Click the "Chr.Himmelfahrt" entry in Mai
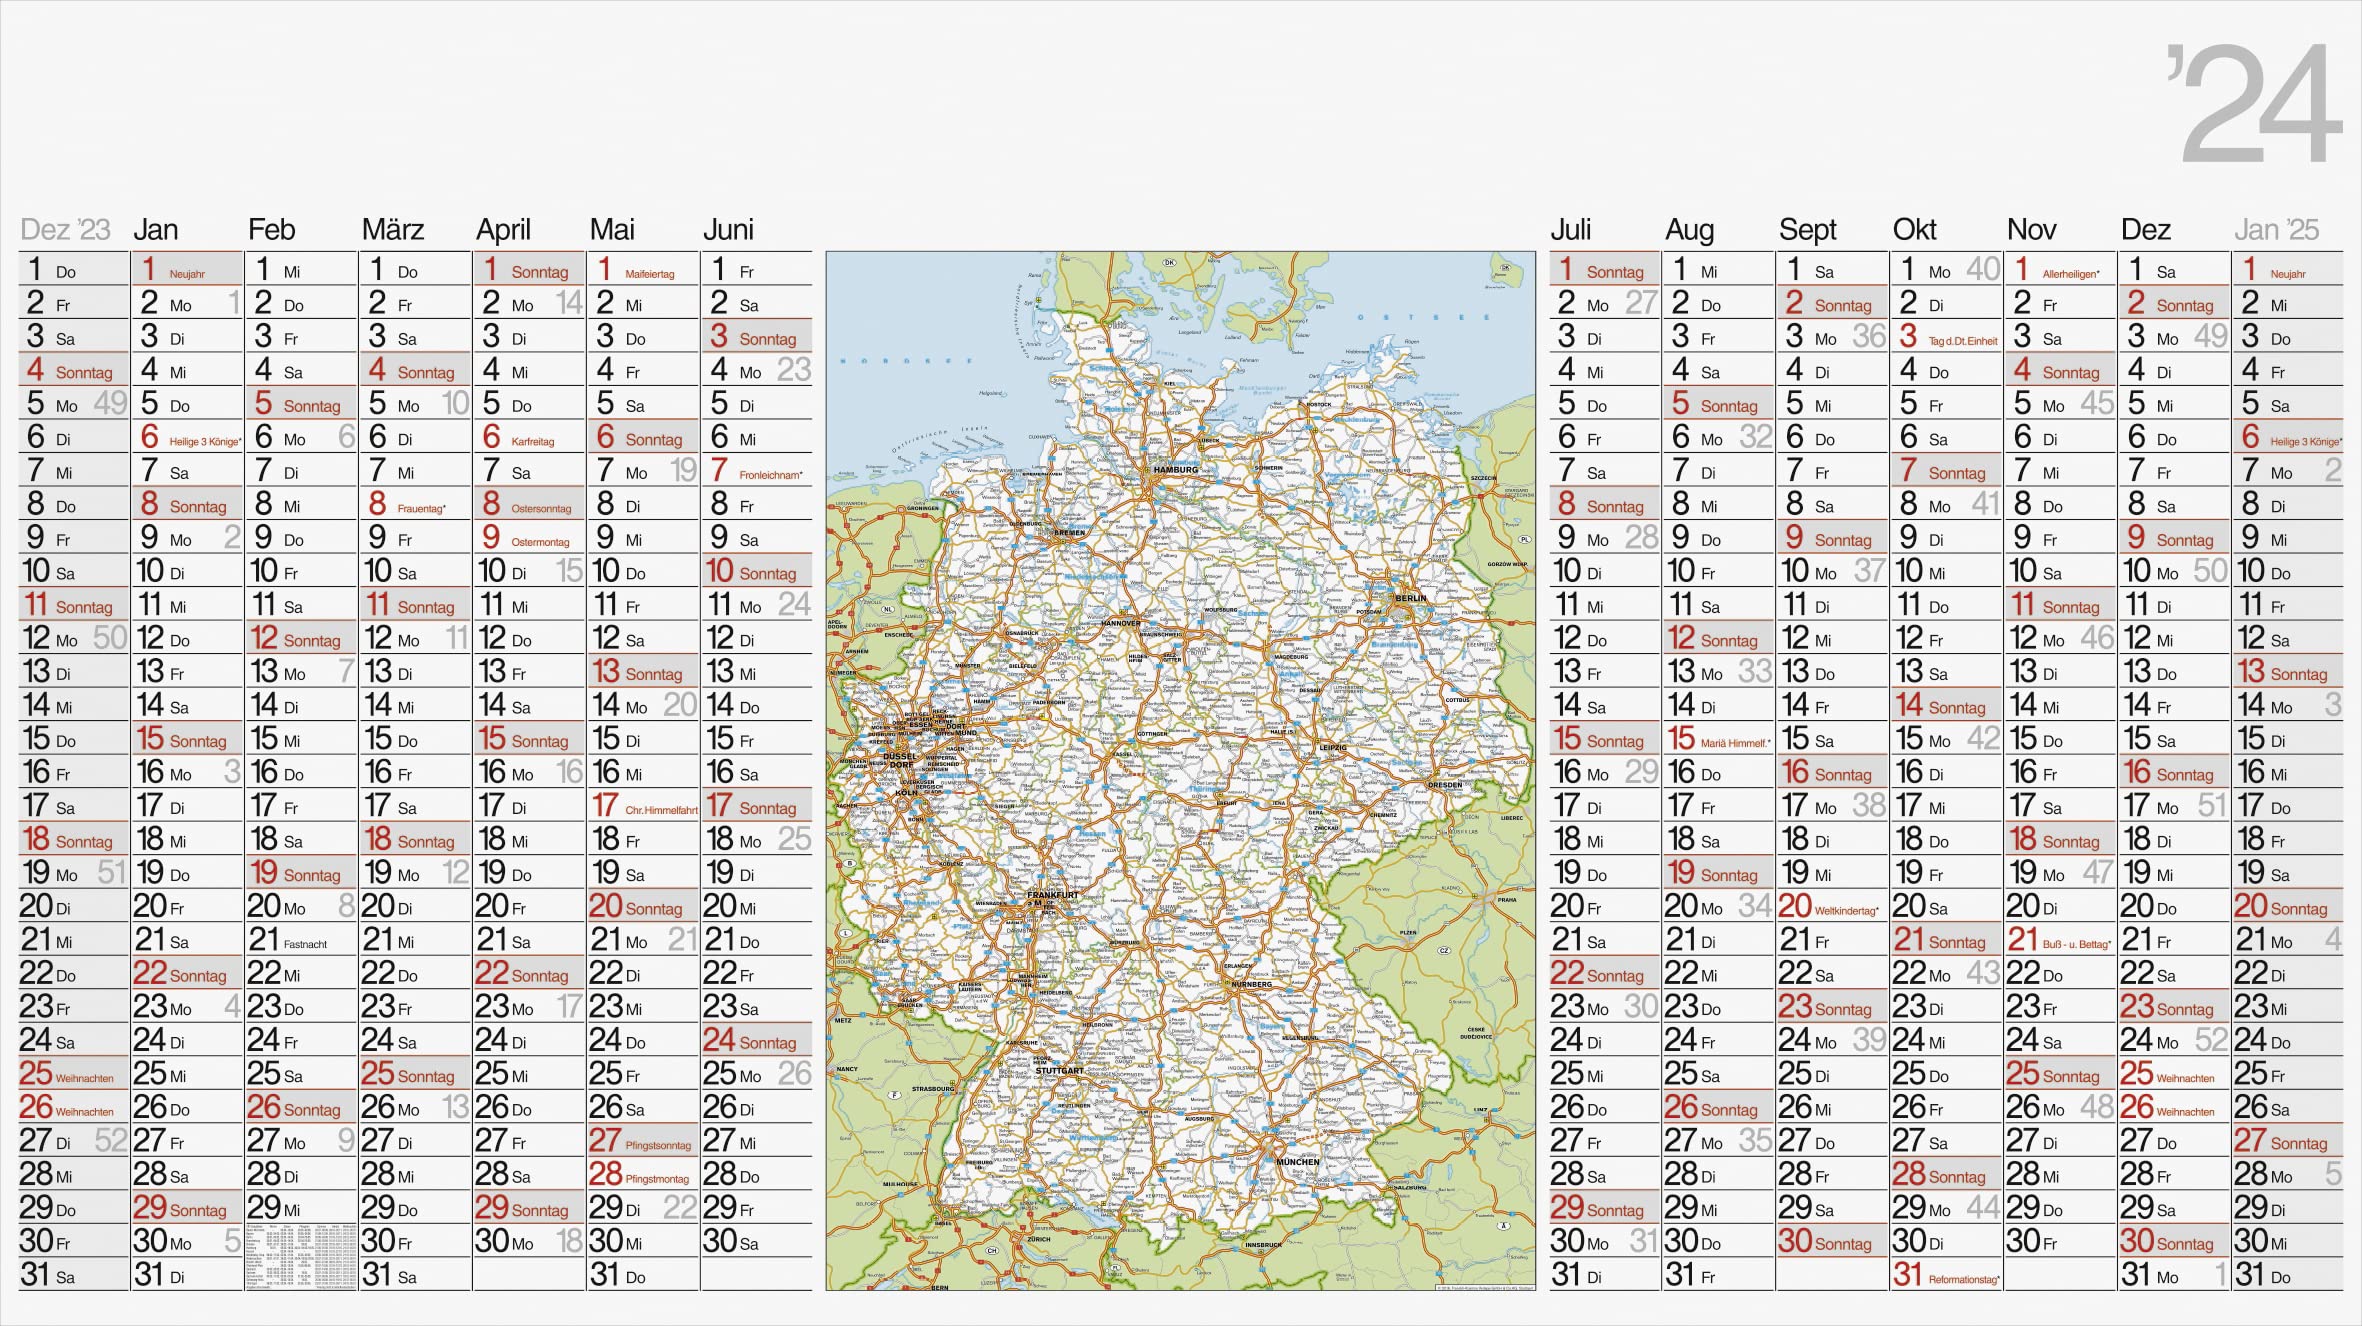Image resolution: width=2362 pixels, height=1326 pixels. pos(661,810)
